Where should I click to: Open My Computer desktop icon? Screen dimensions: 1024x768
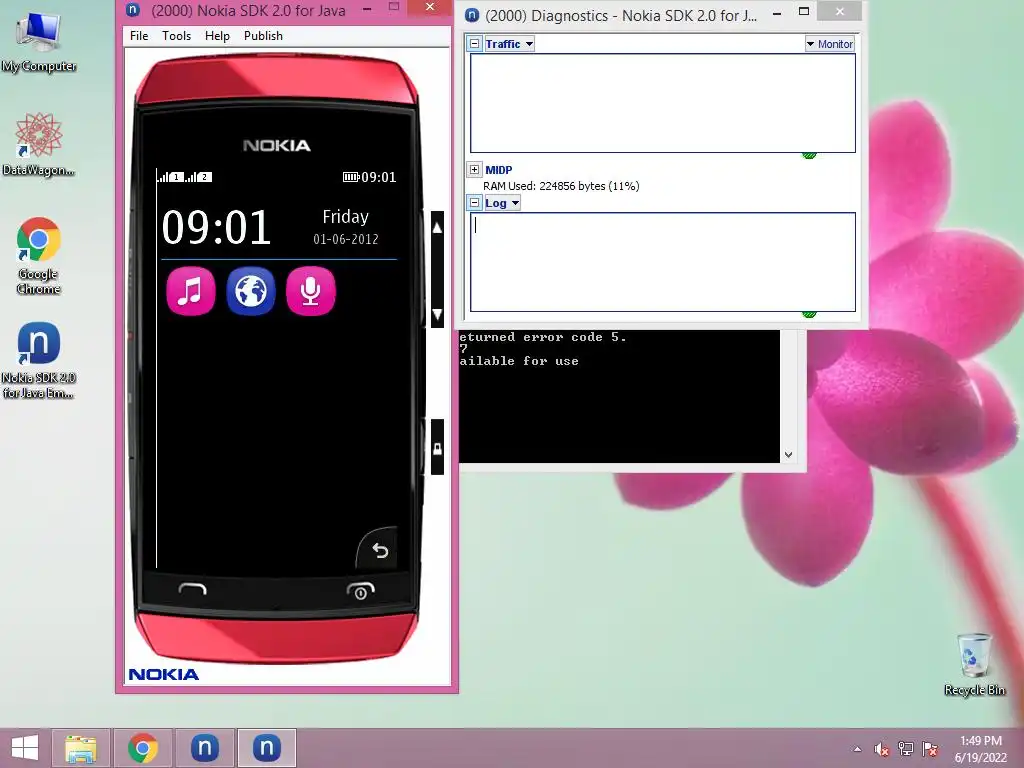39,42
